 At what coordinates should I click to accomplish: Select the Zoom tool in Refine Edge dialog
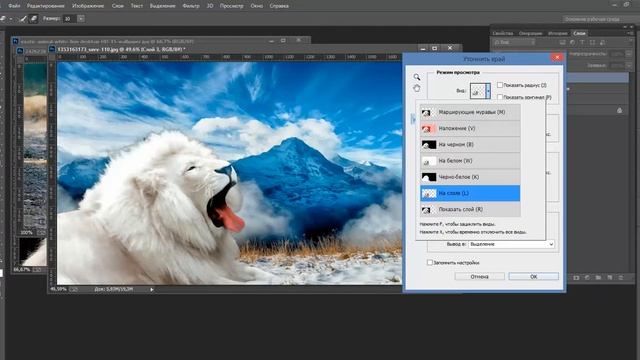tap(416, 77)
